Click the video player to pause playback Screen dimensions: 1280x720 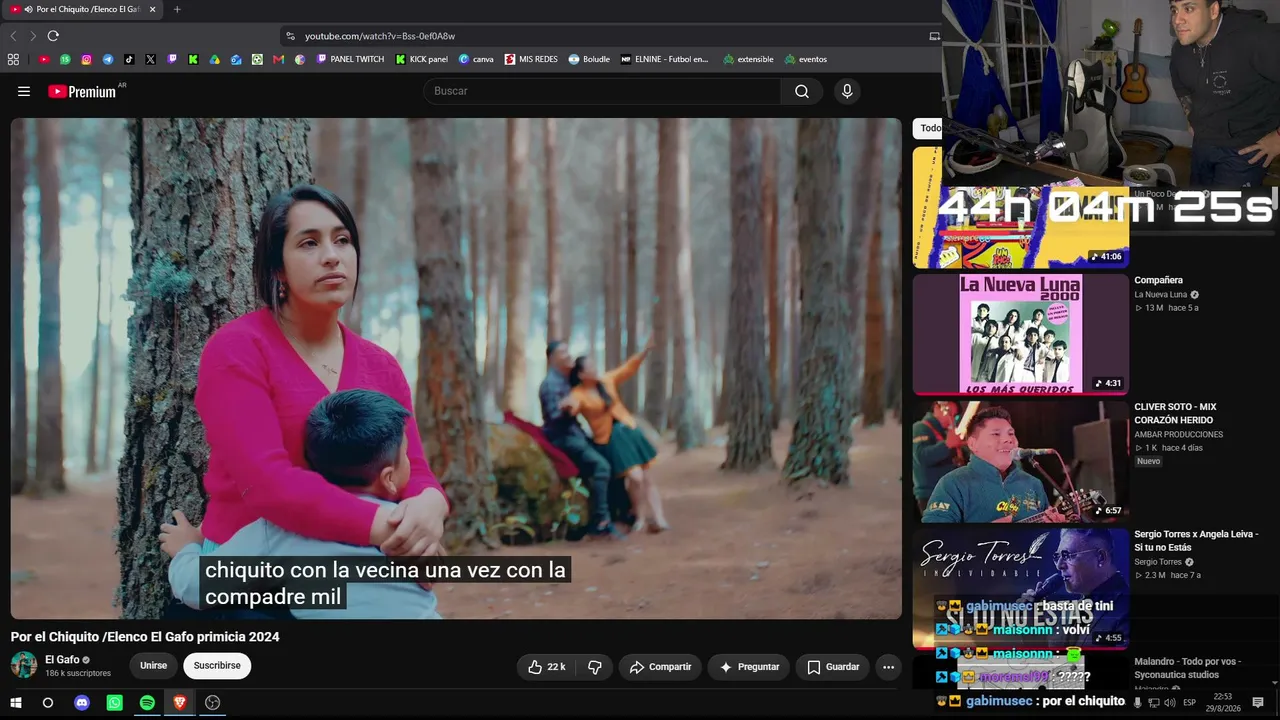[x=456, y=368]
